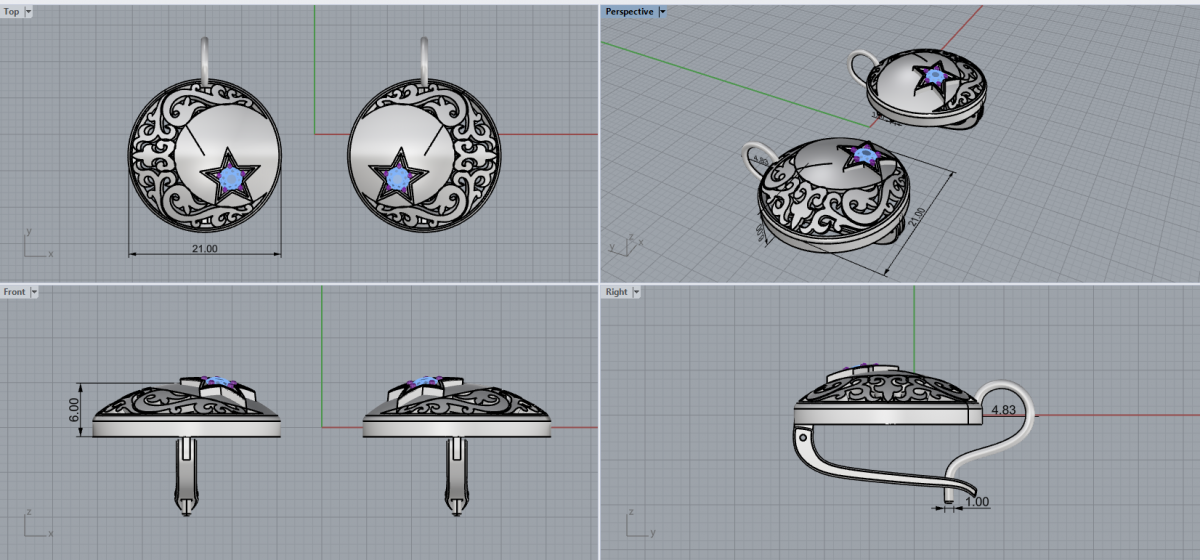Pick the 4.83 dimension in Right view

pyautogui.click(x=1002, y=410)
